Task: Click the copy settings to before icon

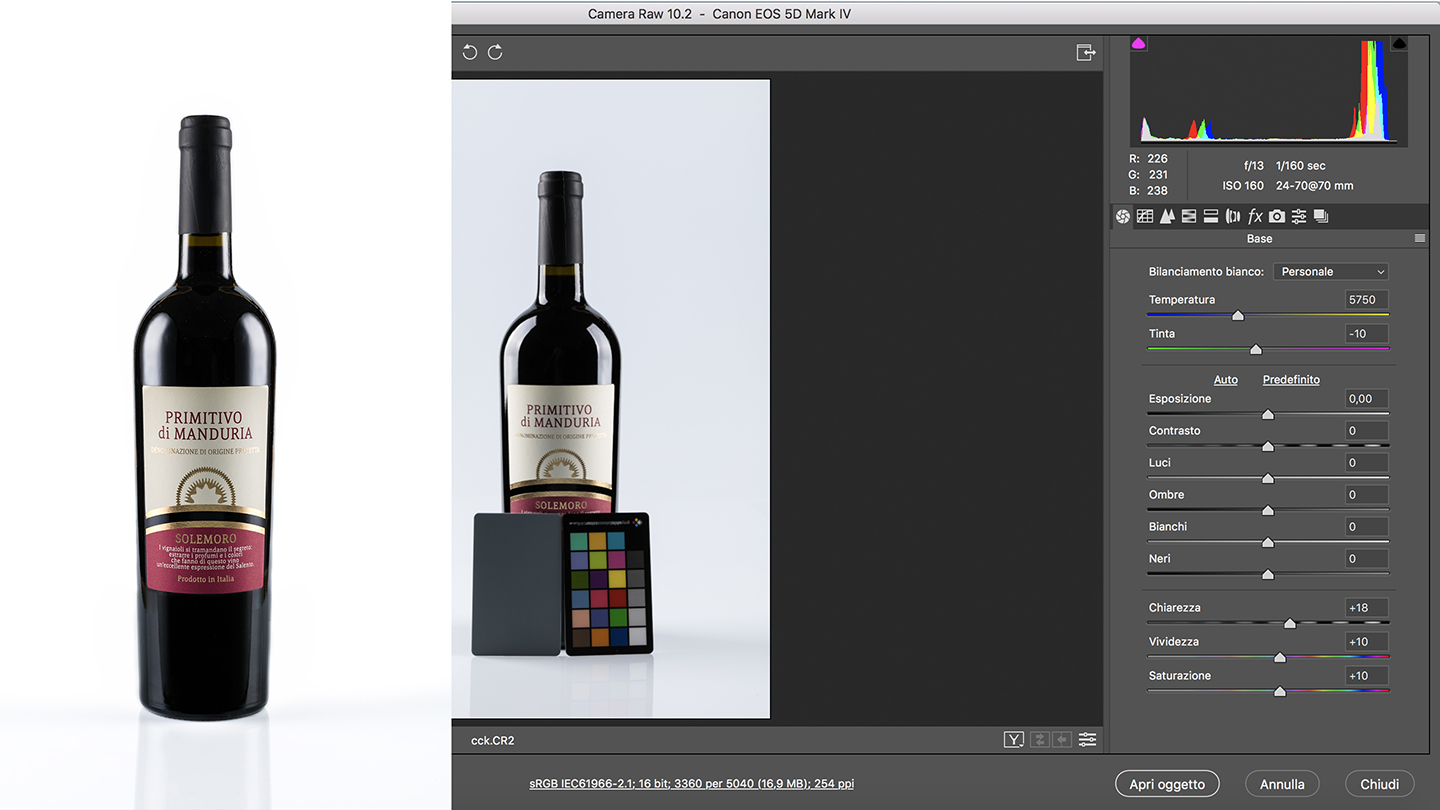Action: click(1062, 740)
